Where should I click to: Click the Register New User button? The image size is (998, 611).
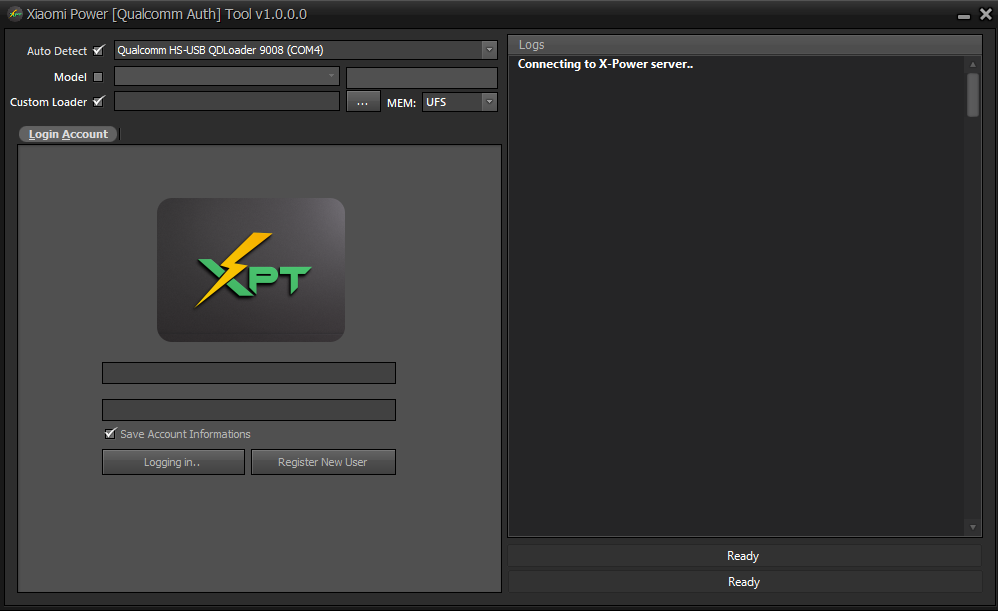(323, 462)
